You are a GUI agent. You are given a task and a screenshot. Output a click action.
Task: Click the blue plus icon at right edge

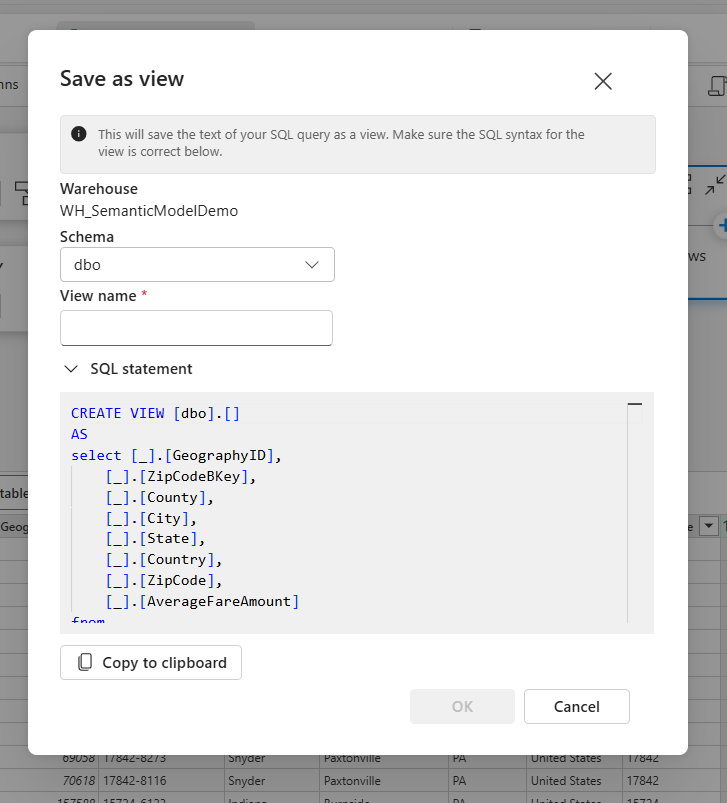[x=720, y=225]
